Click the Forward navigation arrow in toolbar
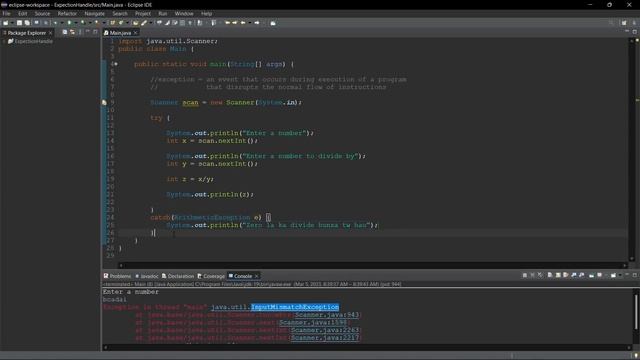The image size is (640, 360). pos(257,23)
